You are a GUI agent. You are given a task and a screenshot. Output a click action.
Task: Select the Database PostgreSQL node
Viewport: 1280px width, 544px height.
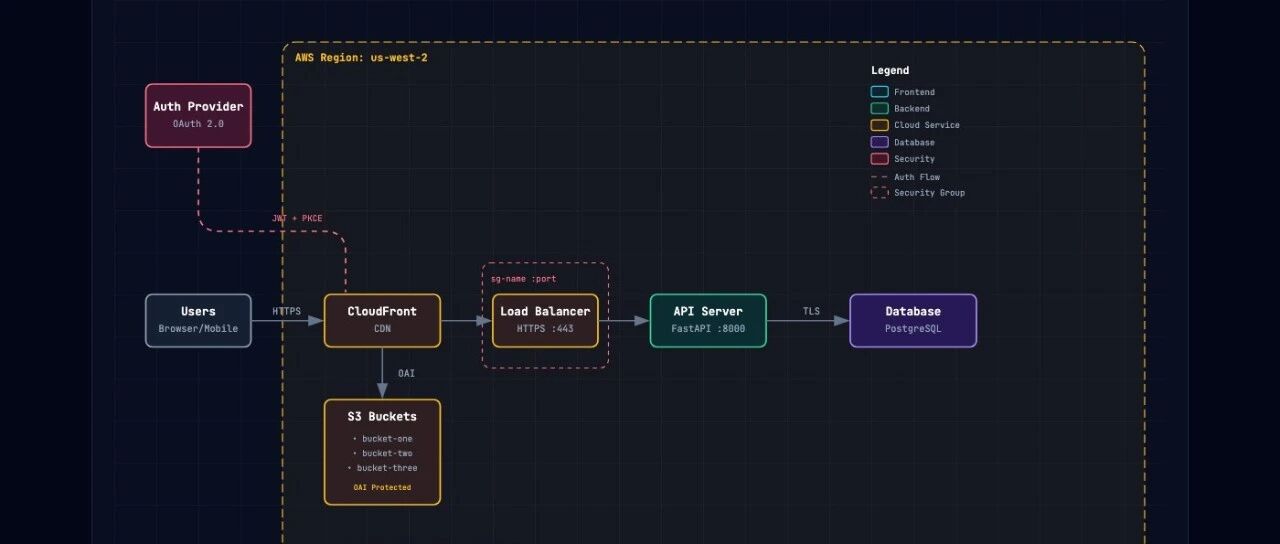click(913, 320)
